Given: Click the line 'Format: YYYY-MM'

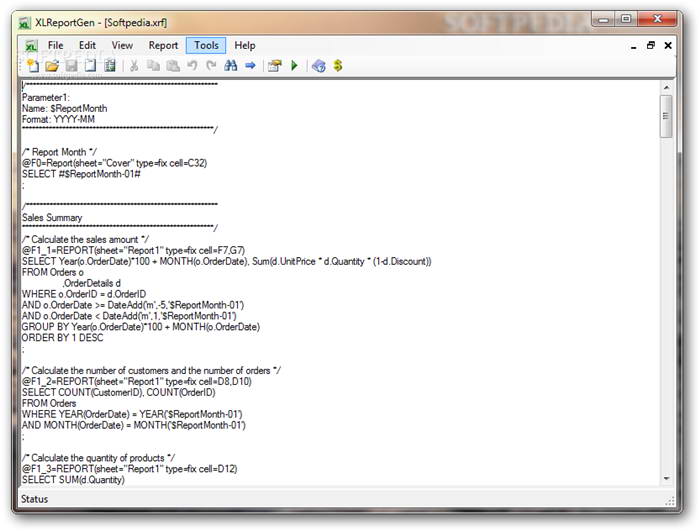Looking at the screenshot, I should [58, 119].
